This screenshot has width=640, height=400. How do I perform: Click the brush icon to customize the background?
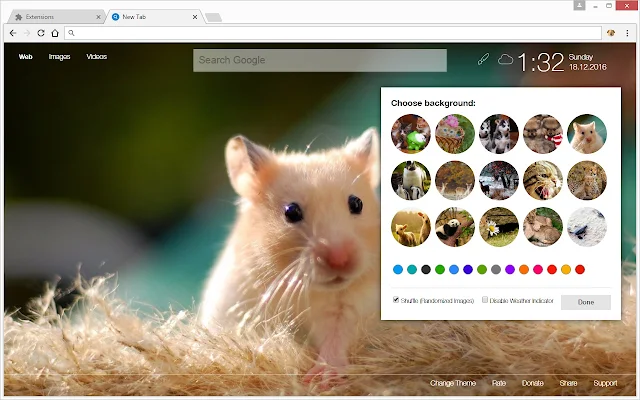[483, 59]
